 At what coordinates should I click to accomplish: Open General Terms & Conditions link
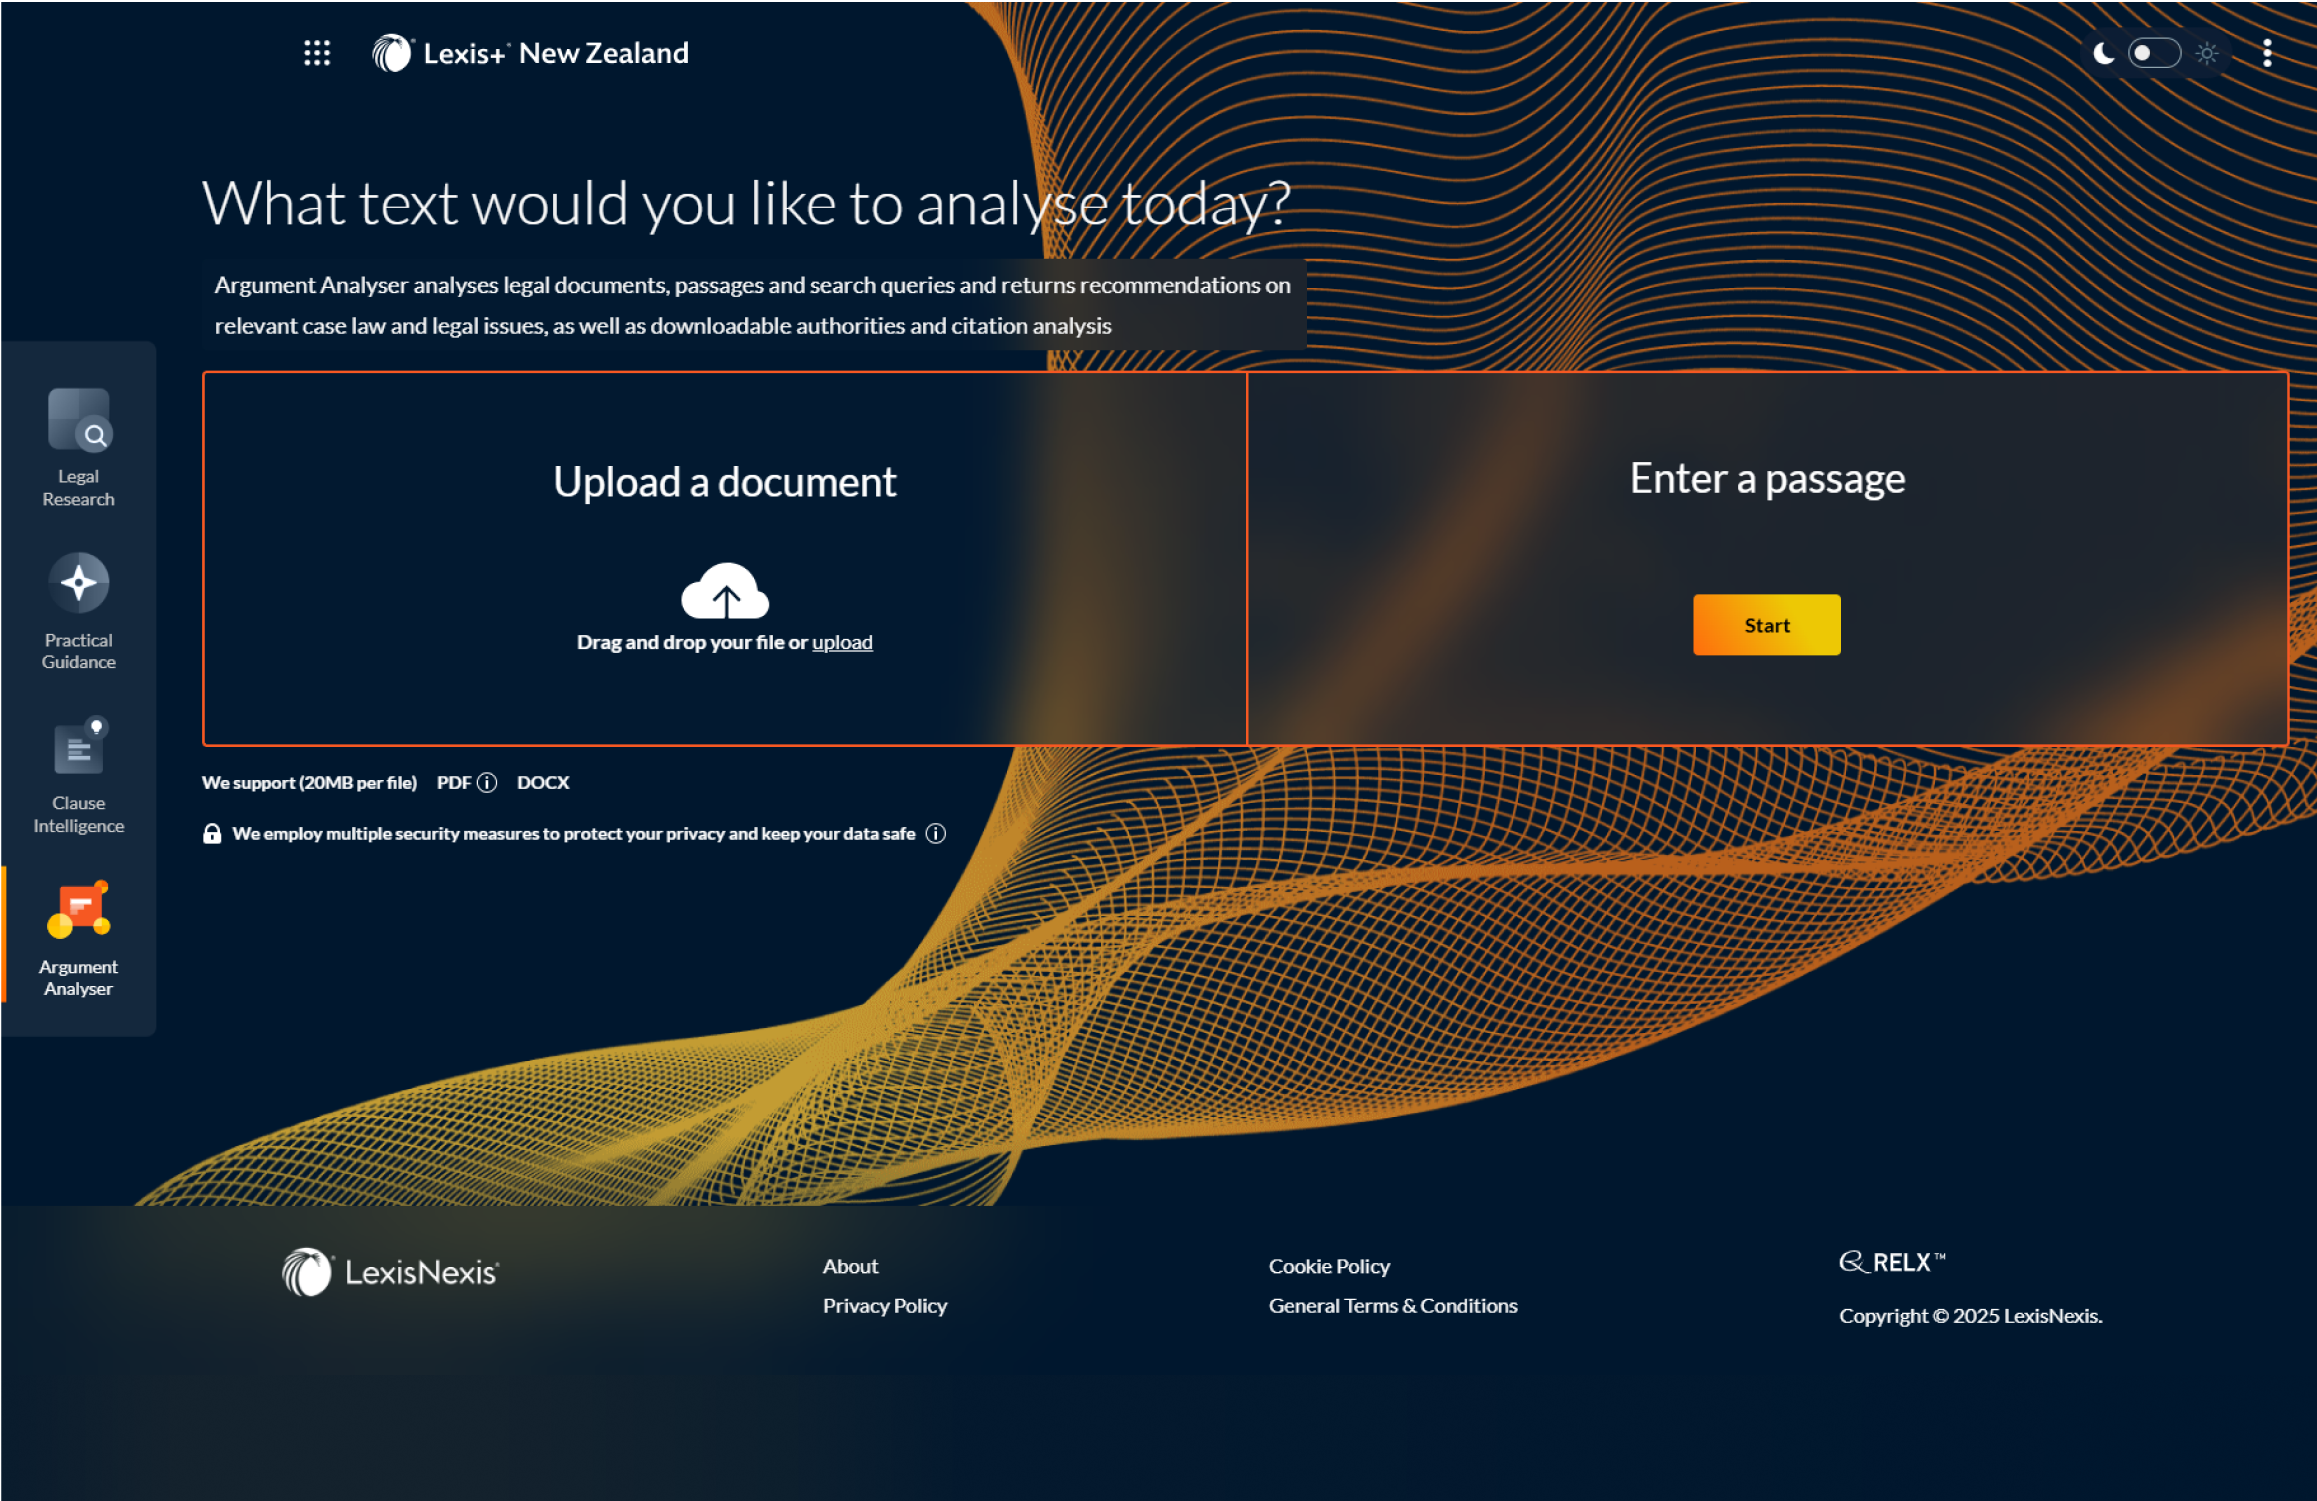click(1393, 1306)
